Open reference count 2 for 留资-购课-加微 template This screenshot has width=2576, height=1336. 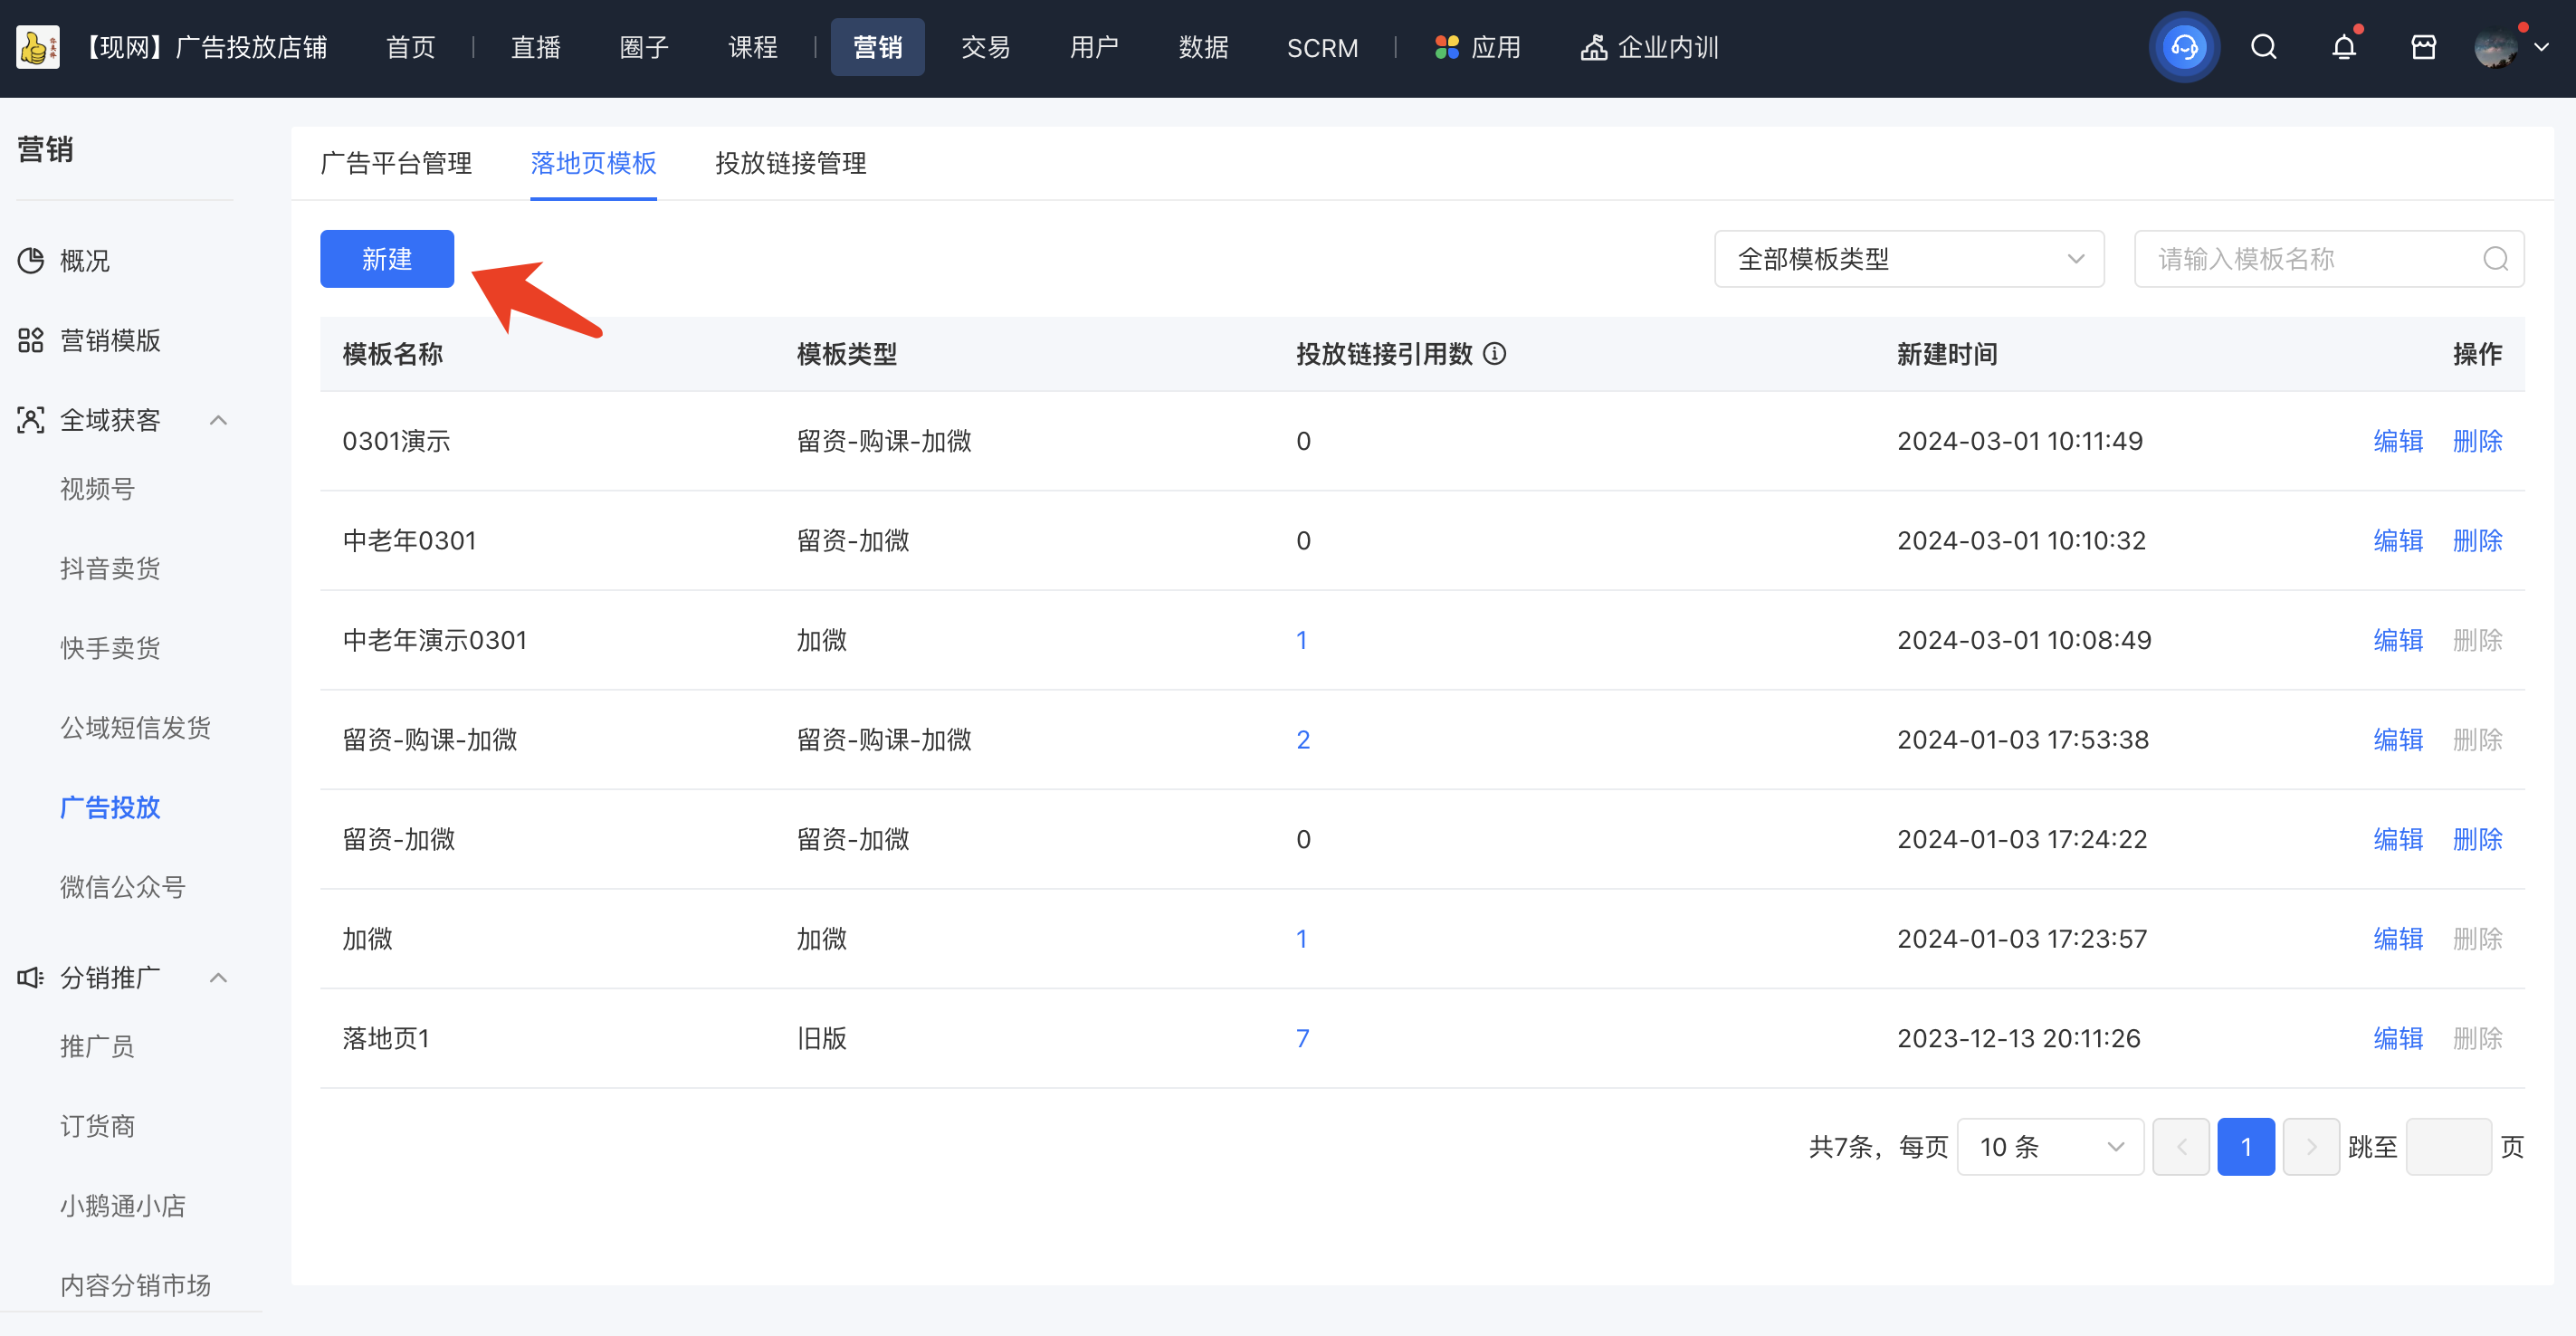pos(1303,739)
